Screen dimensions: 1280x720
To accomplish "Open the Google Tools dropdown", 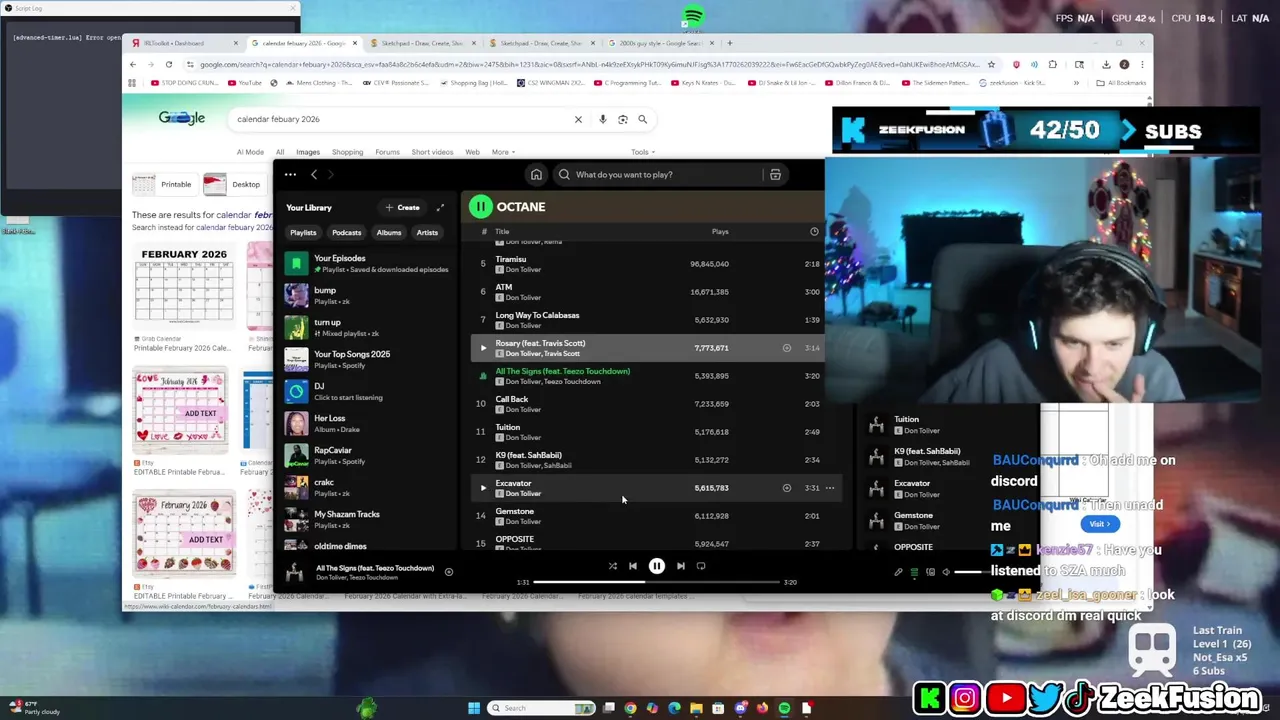I will click(643, 152).
